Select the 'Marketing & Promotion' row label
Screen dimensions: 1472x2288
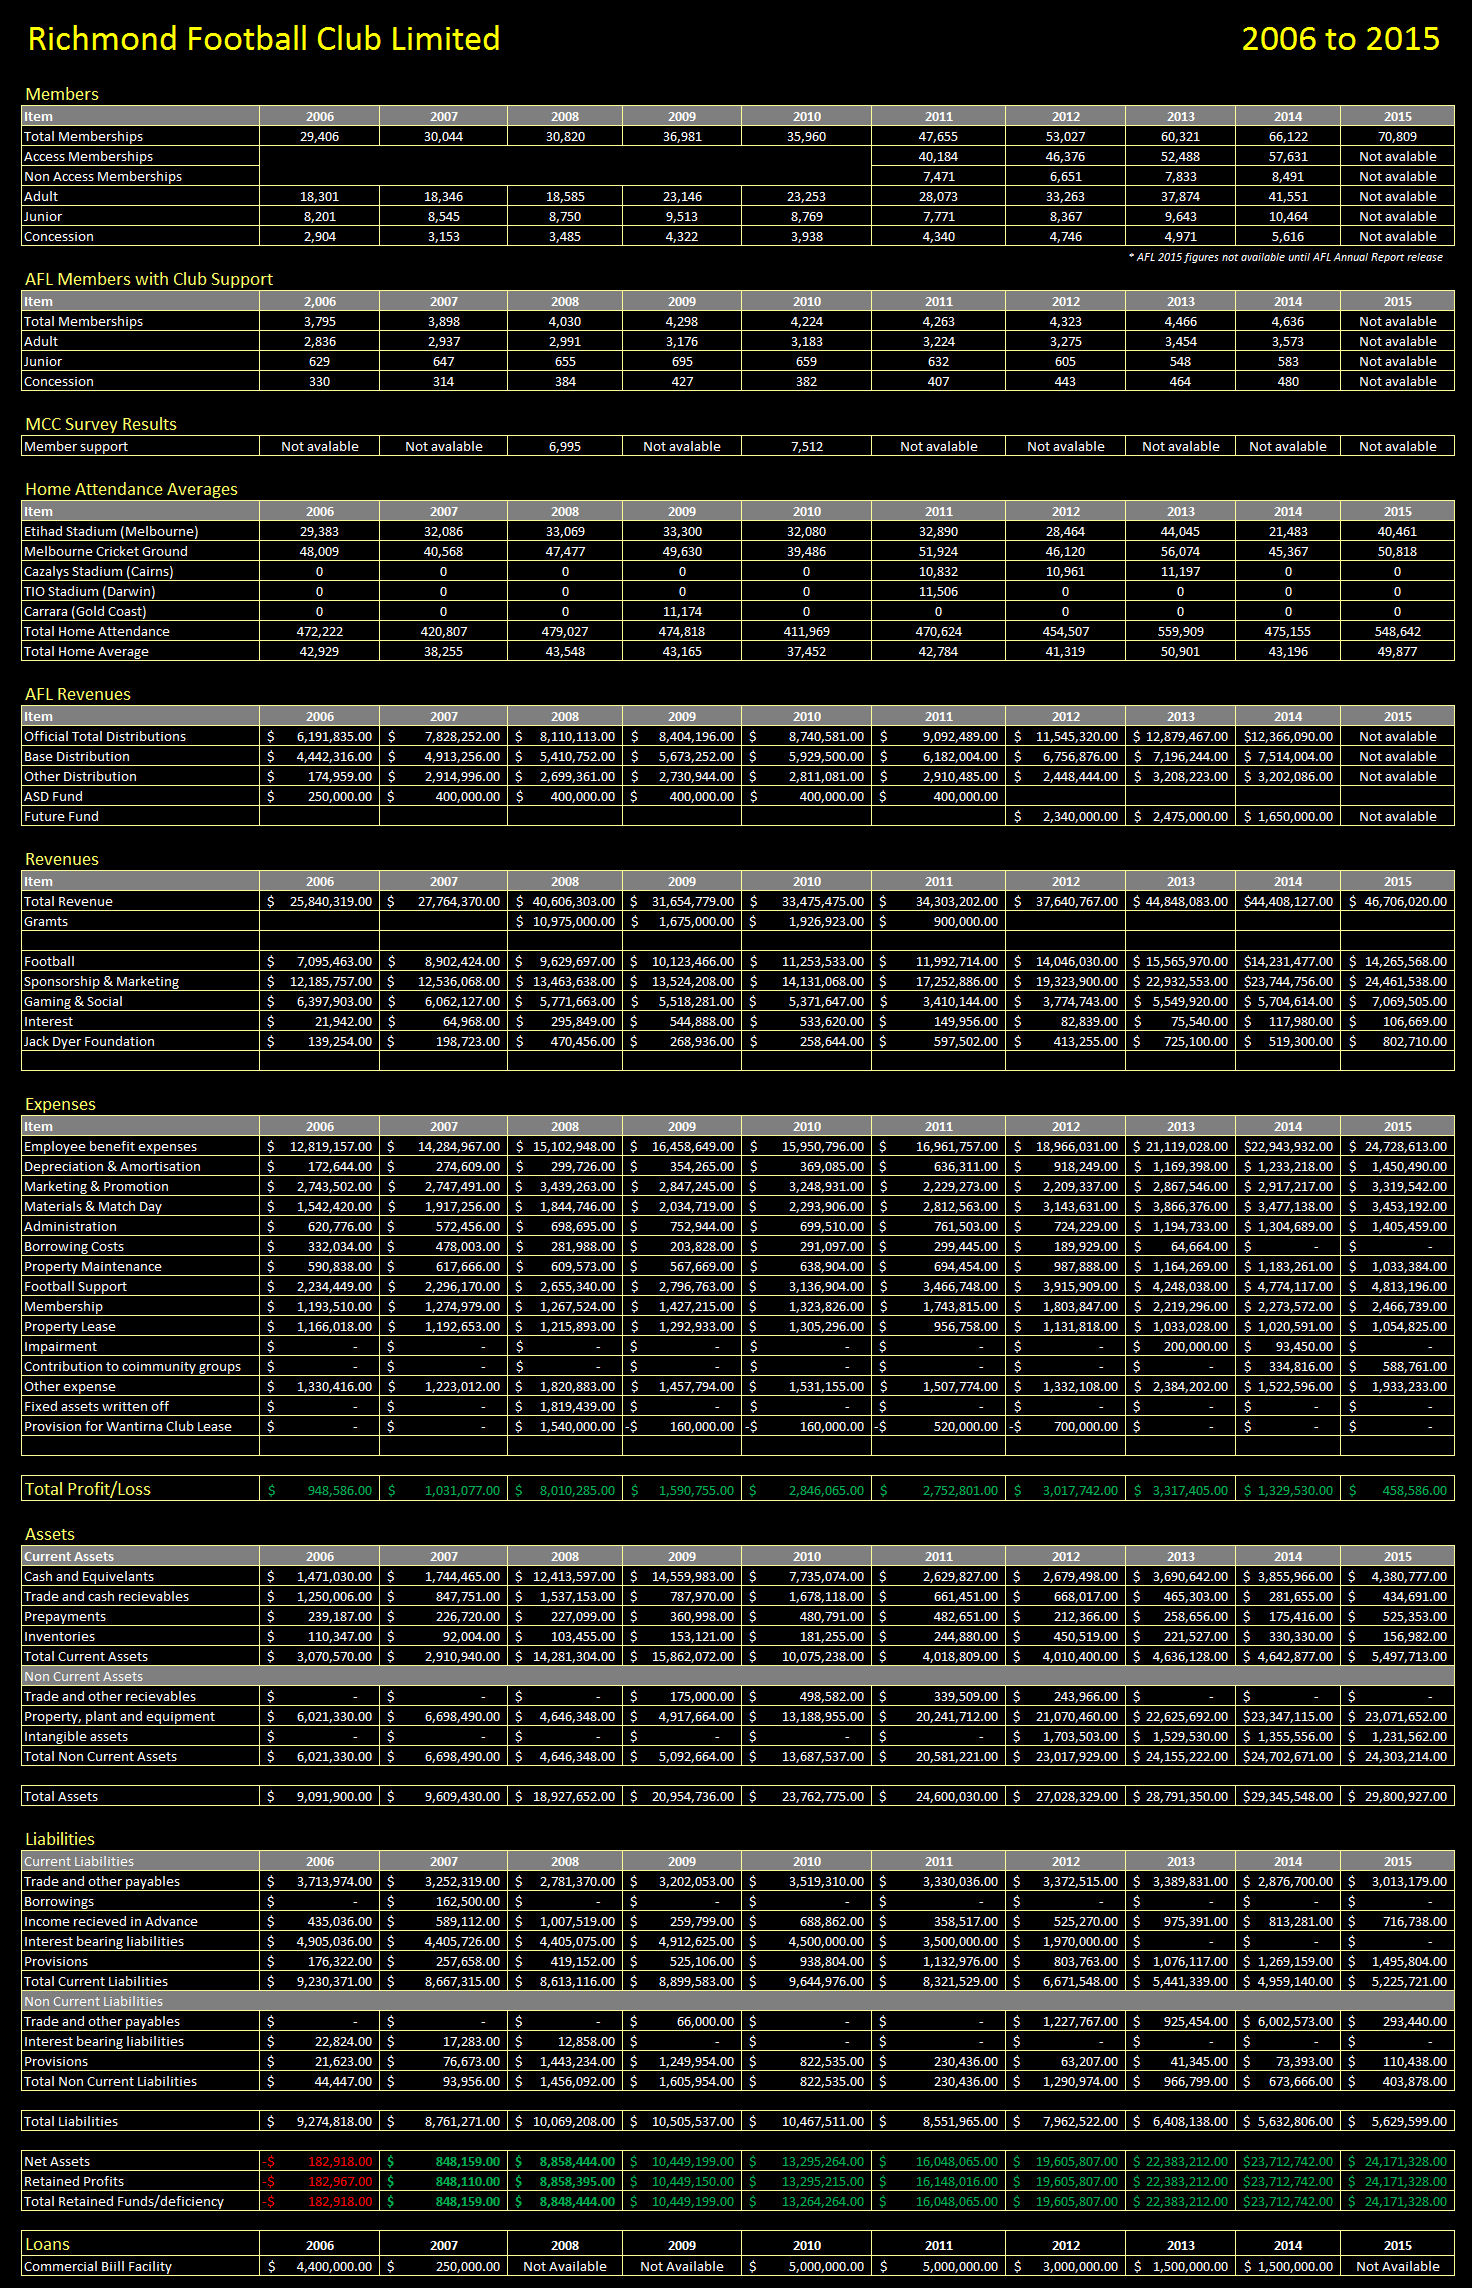(97, 1186)
